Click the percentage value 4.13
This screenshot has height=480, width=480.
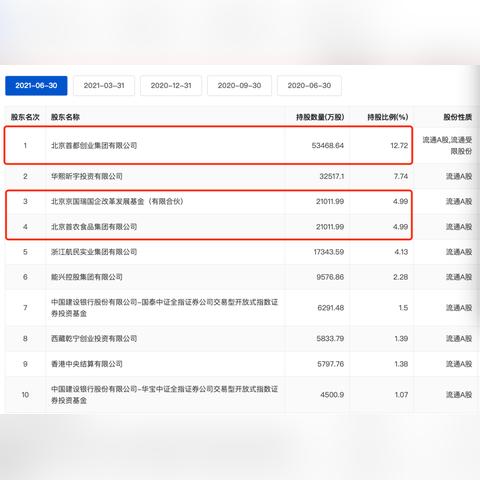[401, 252]
